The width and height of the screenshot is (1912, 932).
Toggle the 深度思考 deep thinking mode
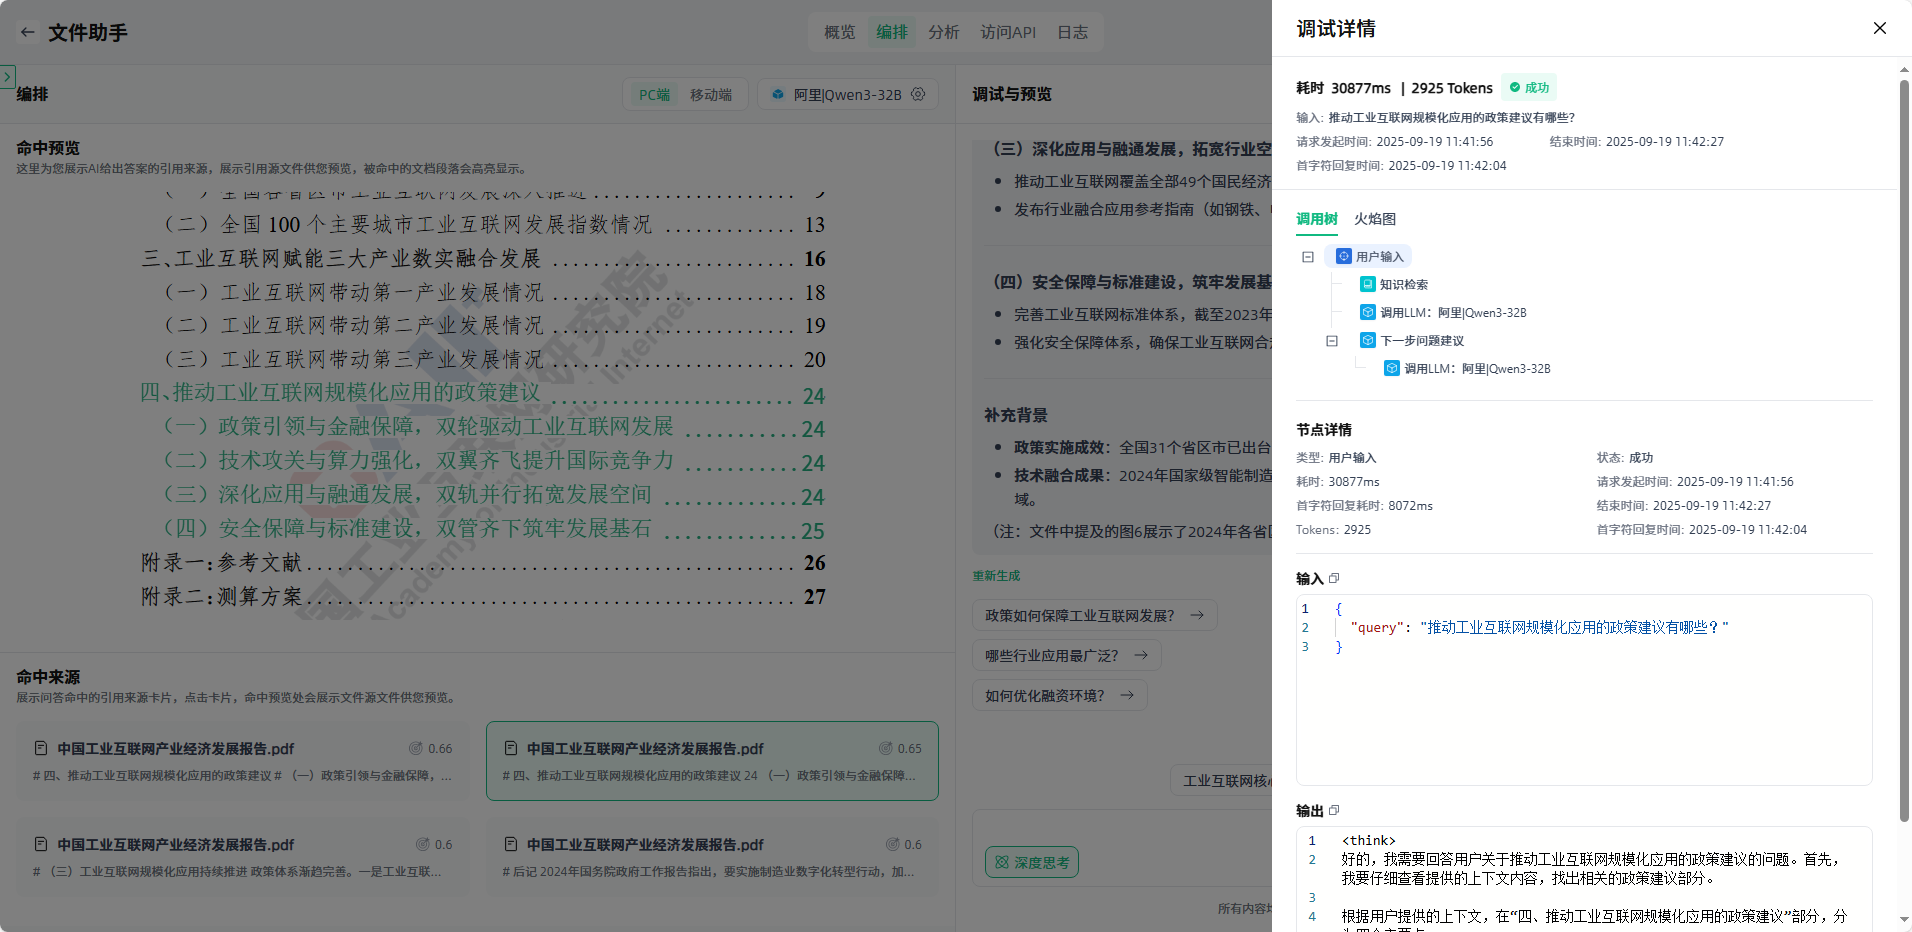[1032, 862]
